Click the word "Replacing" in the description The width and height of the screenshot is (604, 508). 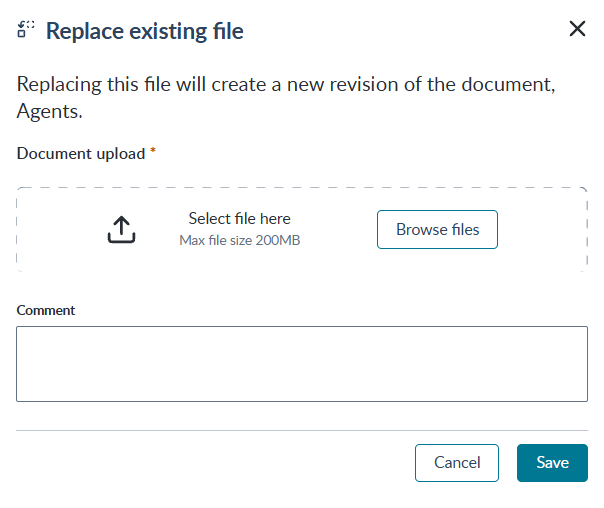coord(59,85)
